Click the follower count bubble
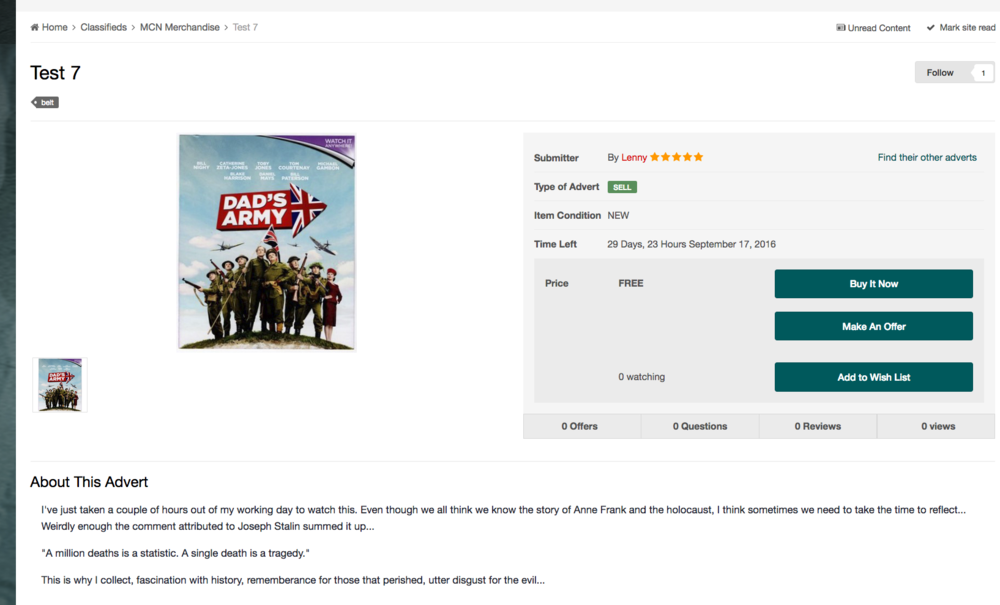The height and width of the screenshot is (605, 1000). (x=983, y=73)
